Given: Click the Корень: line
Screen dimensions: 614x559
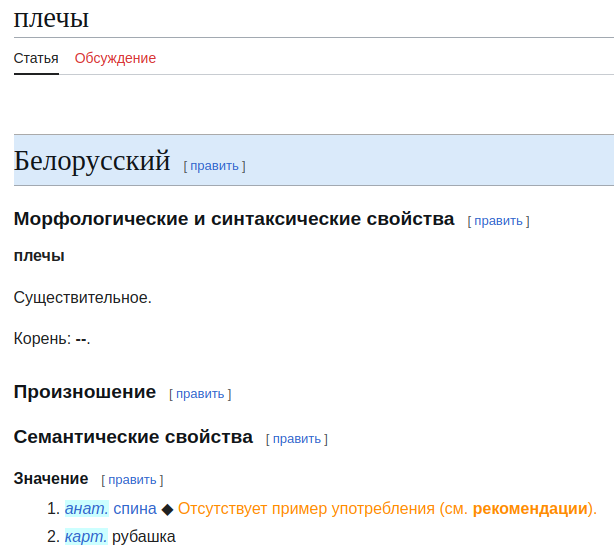Looking at the screenshot, I should (52, 339).
